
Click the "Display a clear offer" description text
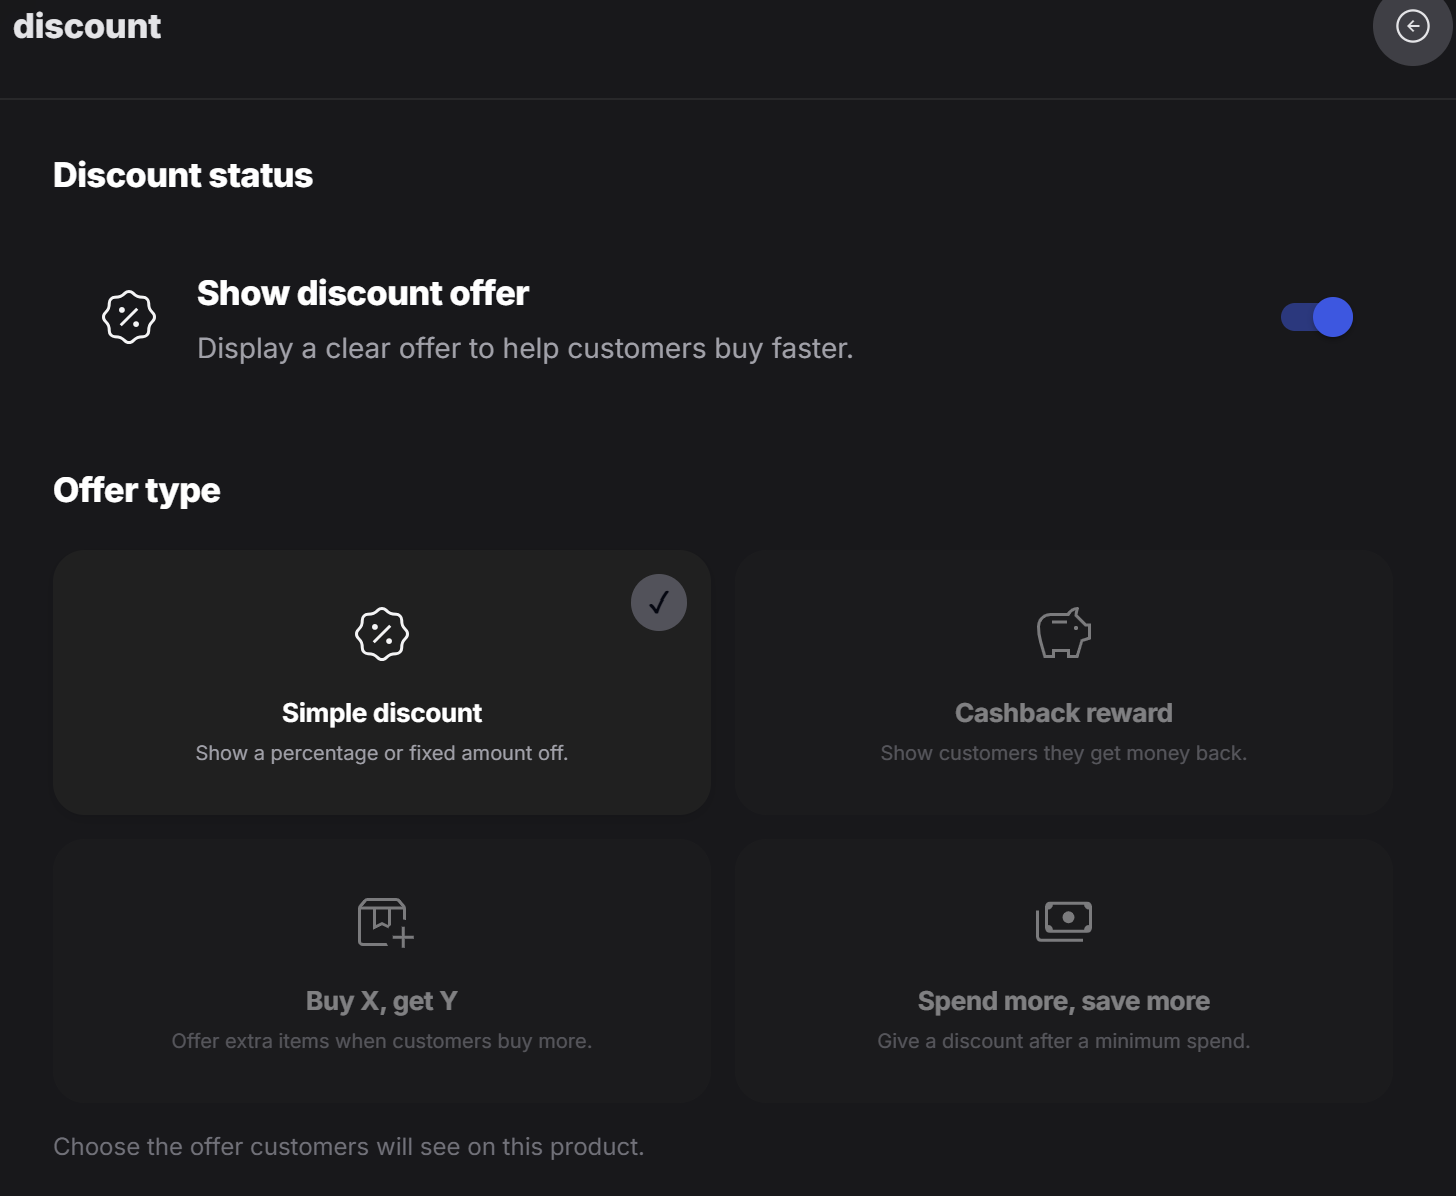pyautogui.click(x=525, y=348)
